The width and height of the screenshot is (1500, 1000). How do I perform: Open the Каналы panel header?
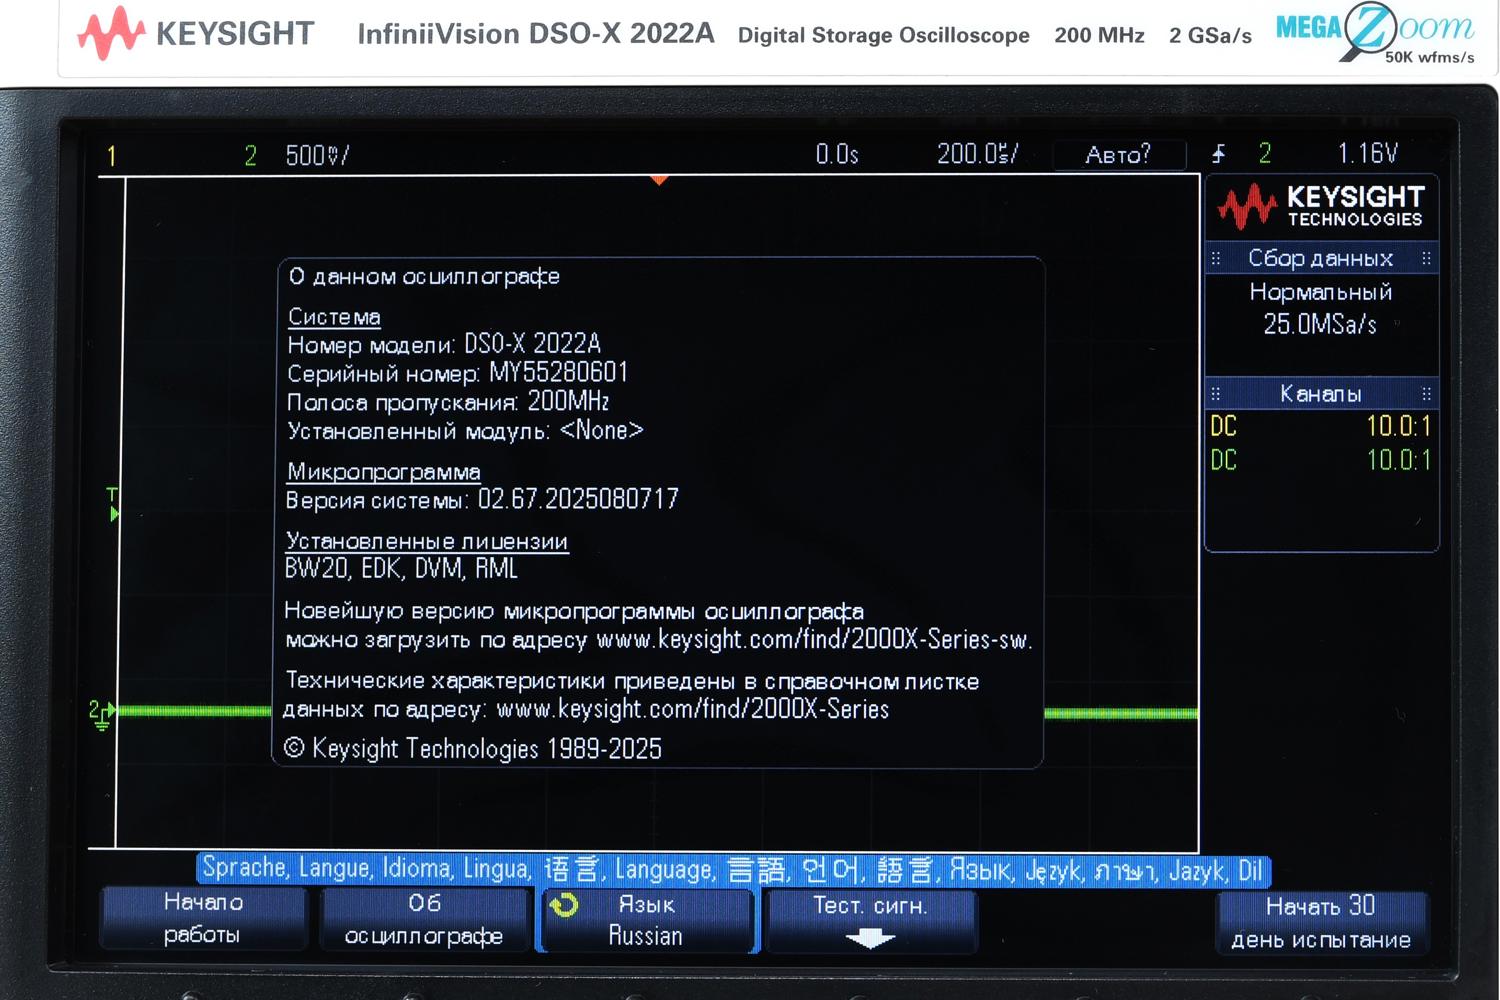1321,394
